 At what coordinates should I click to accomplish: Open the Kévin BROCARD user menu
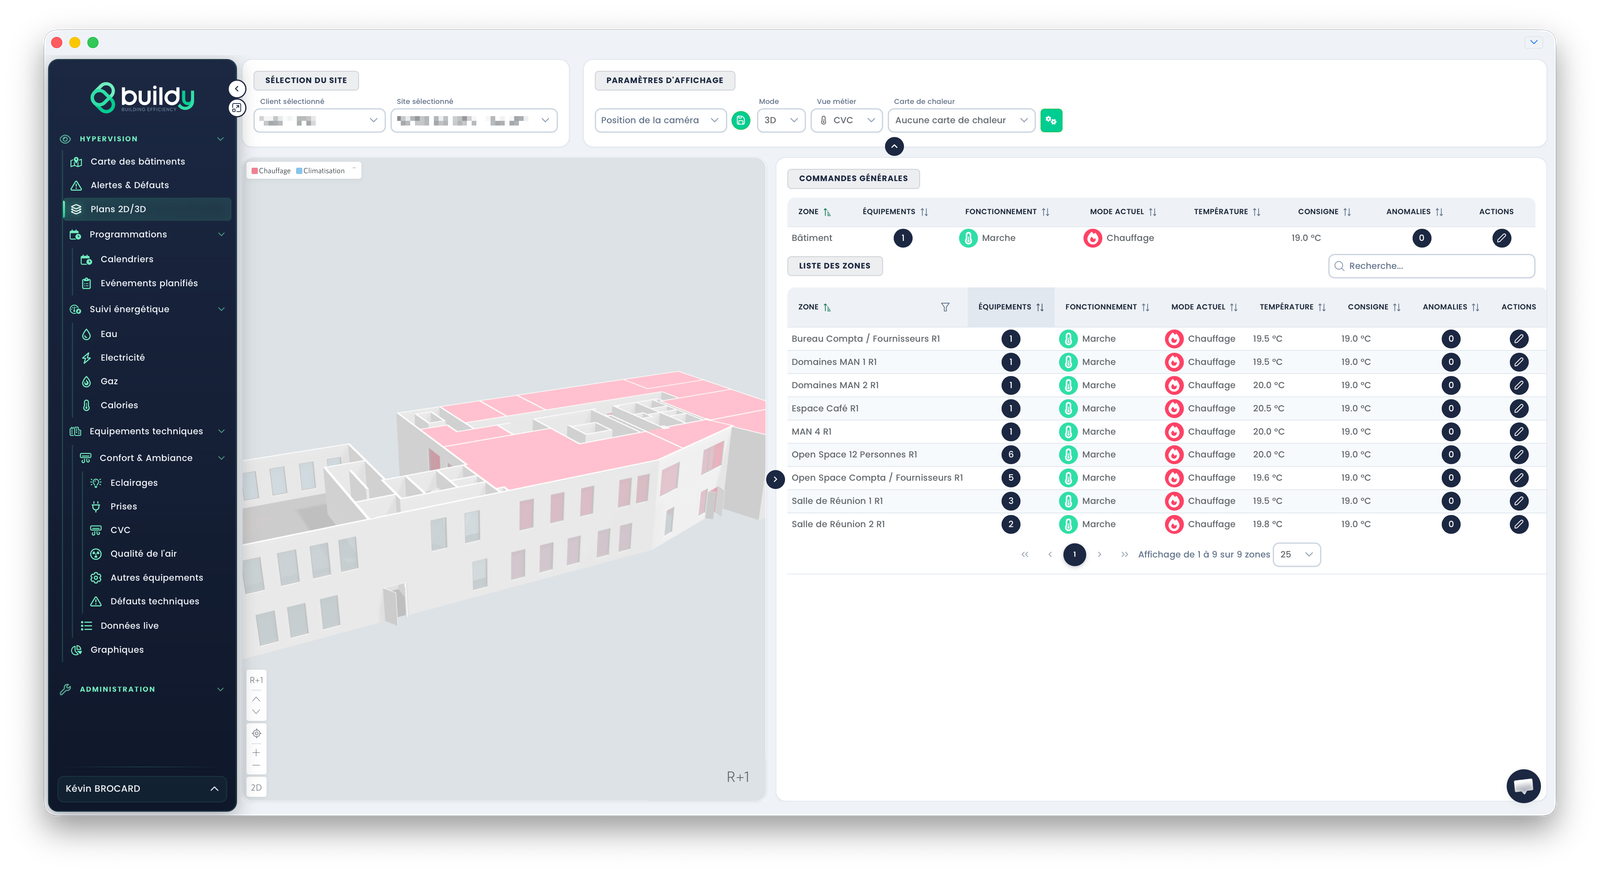click(142, 789)
